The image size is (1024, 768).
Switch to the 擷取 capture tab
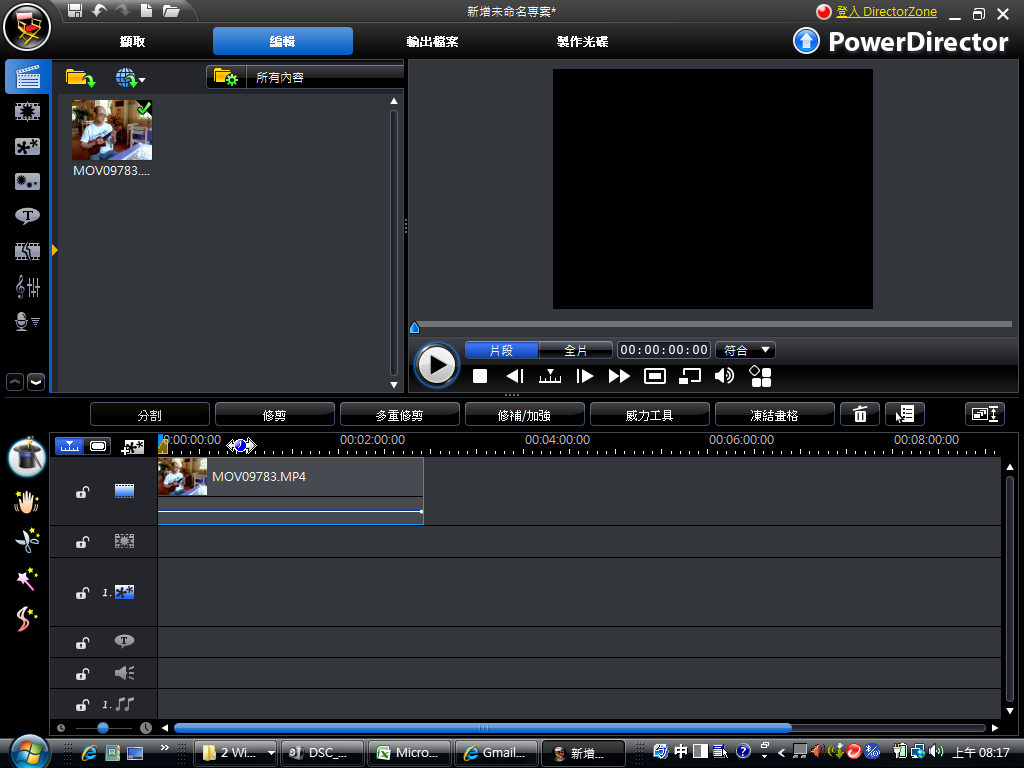[x=132, y=42]
